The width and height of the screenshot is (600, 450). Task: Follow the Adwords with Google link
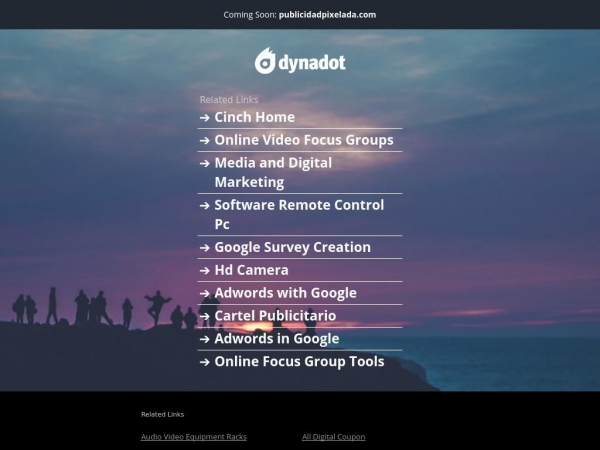click(285, 293)
